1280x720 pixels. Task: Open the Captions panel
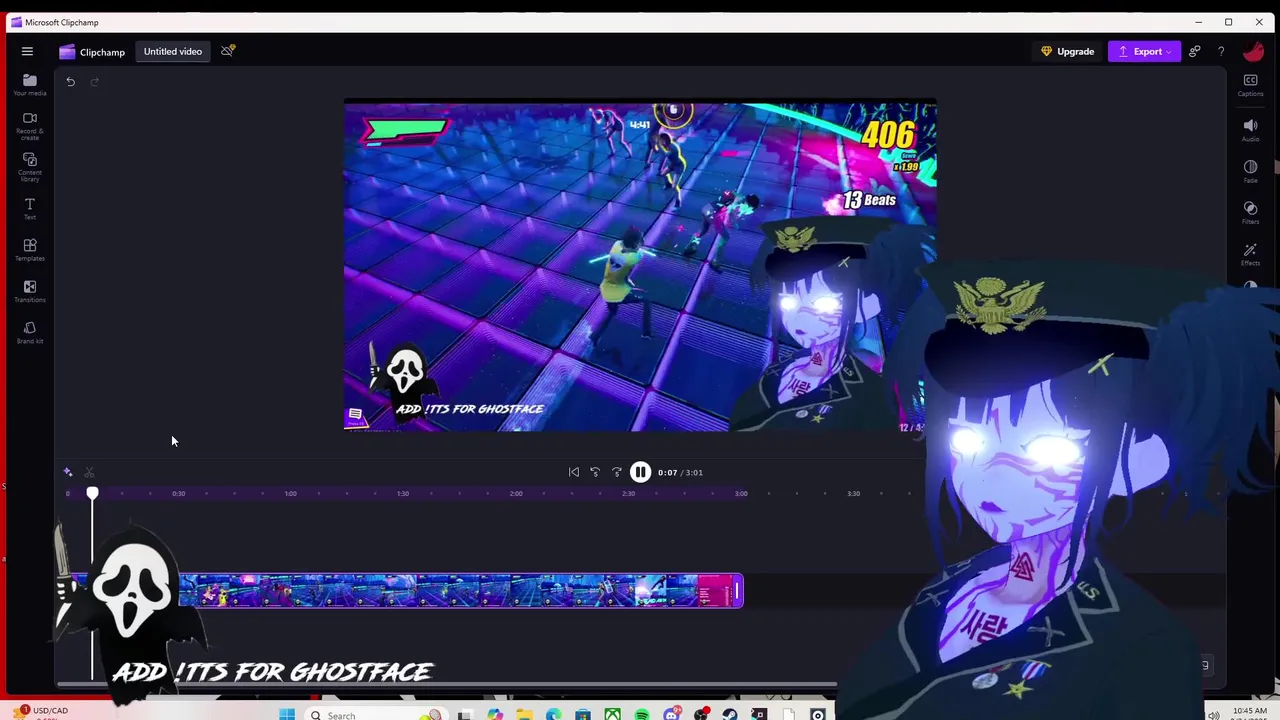tap(1250, 85)
